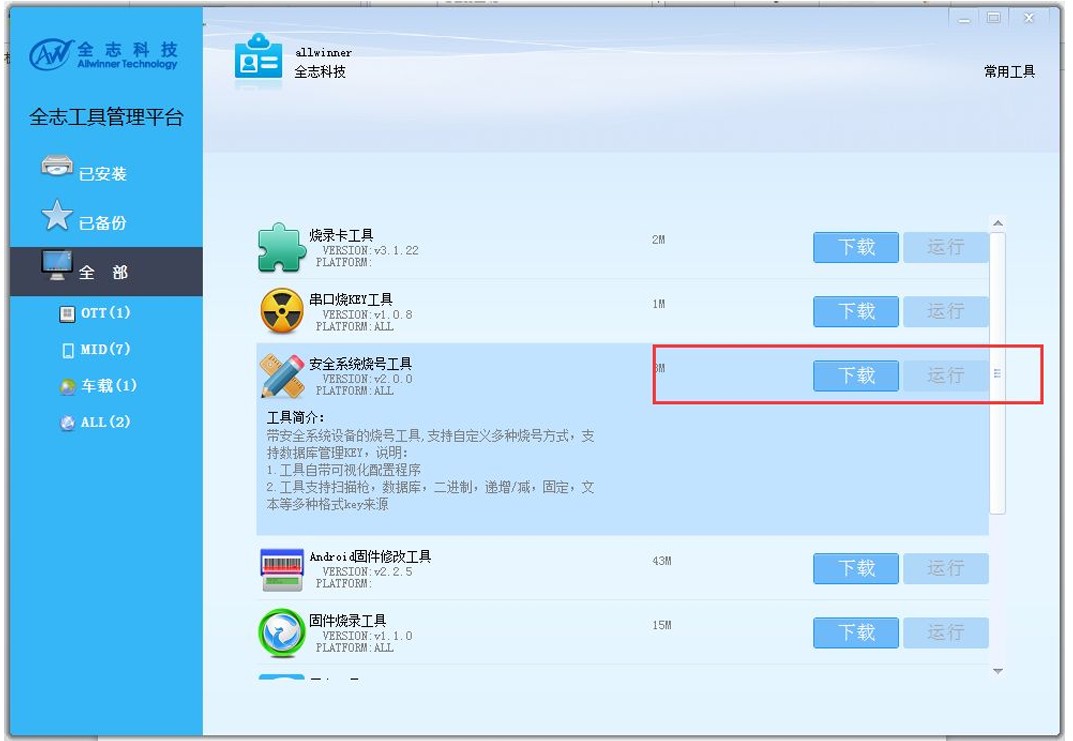Click the green circular 固件烧录工具 icon

281,633
